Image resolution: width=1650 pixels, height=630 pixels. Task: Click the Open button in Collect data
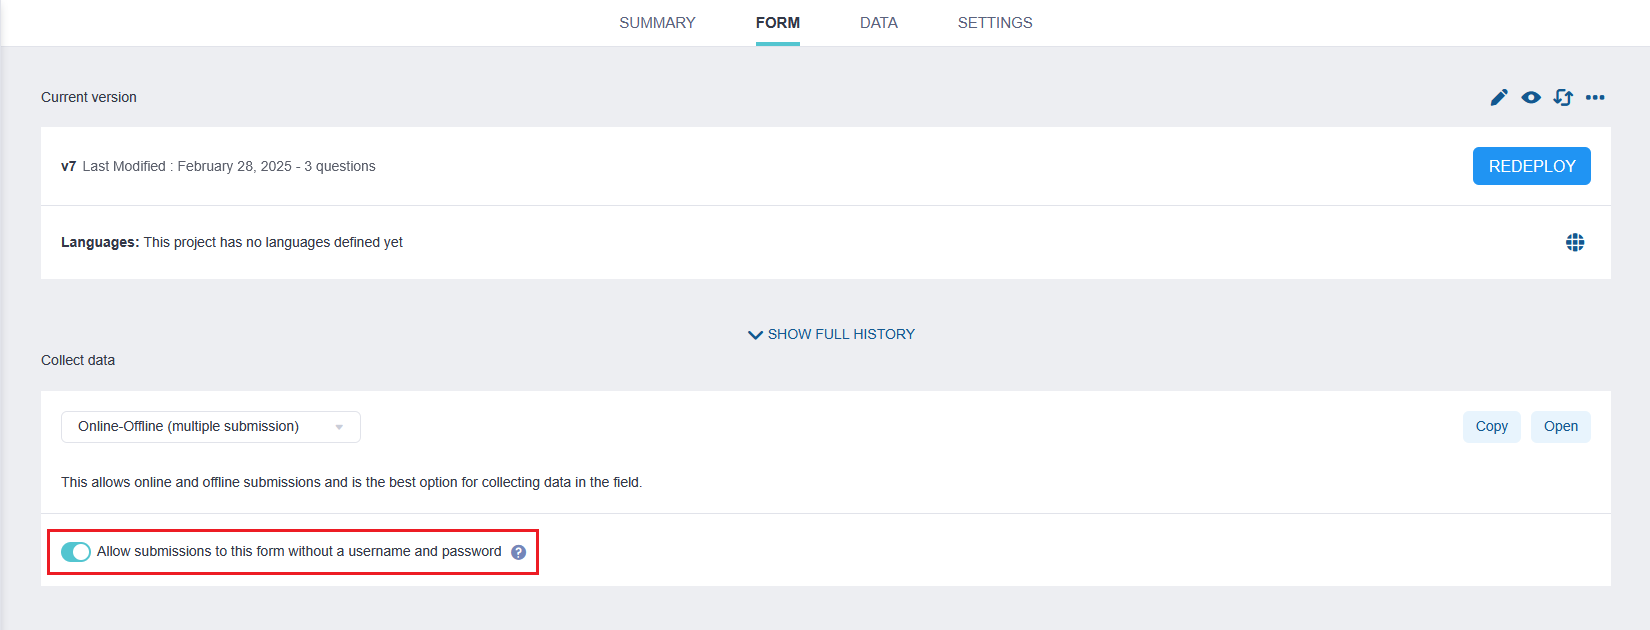(1560, 427)
